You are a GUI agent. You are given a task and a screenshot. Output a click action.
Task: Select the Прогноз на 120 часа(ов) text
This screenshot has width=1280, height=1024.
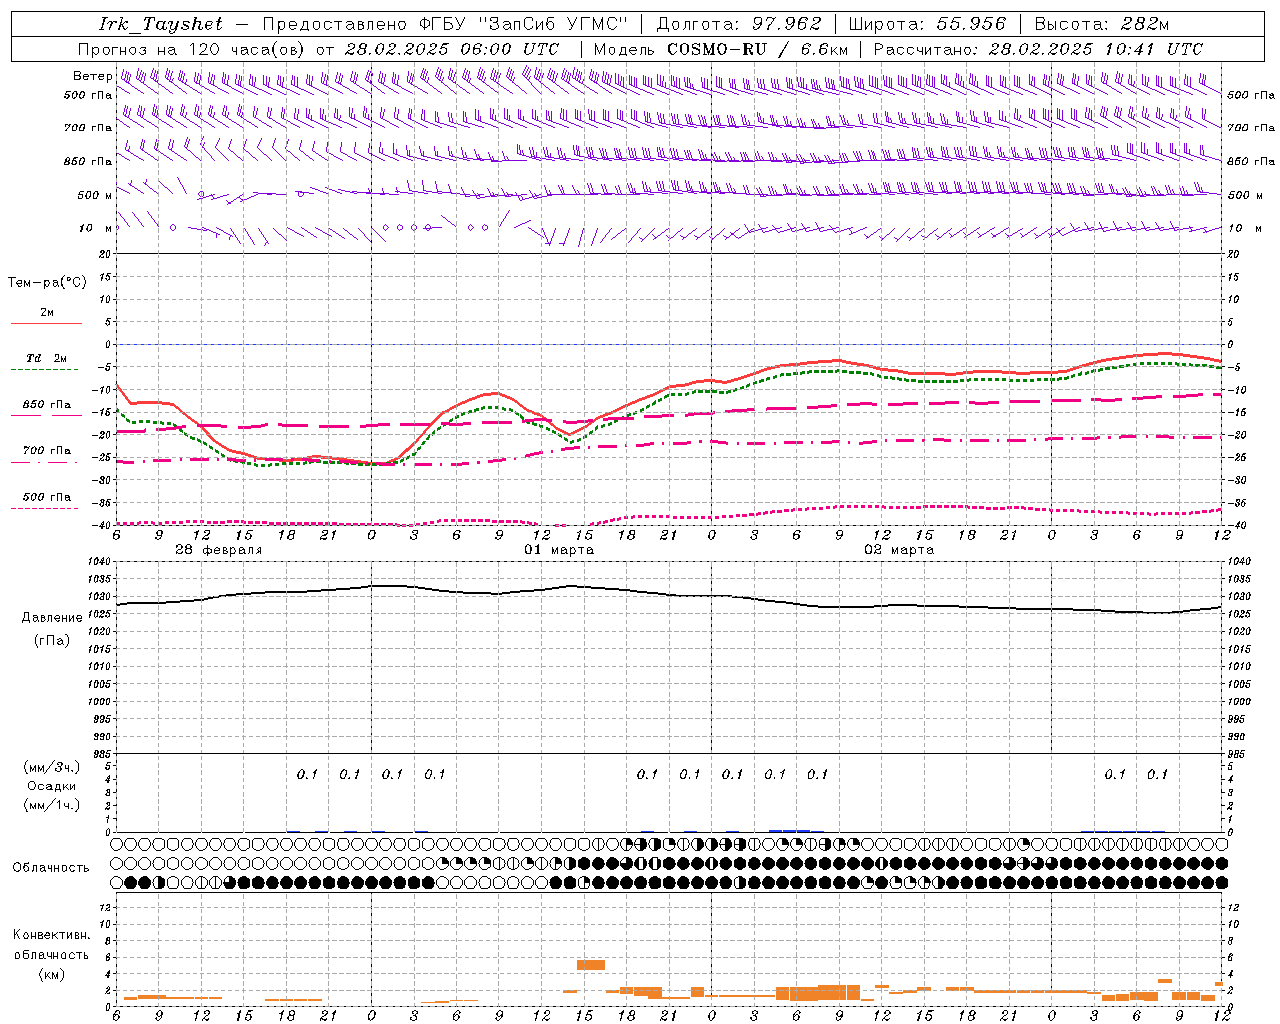click(x=193, y=49)
